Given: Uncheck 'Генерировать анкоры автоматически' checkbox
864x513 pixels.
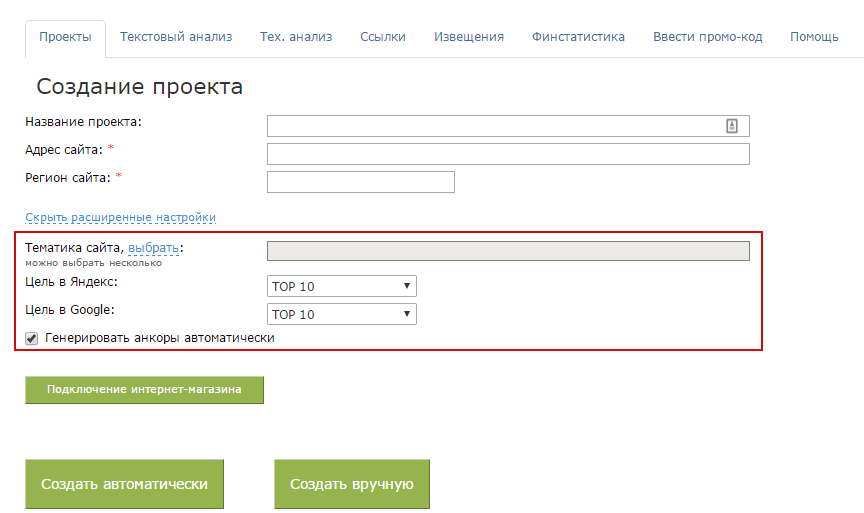Looking at the screenshot, I should coord(32,339).
